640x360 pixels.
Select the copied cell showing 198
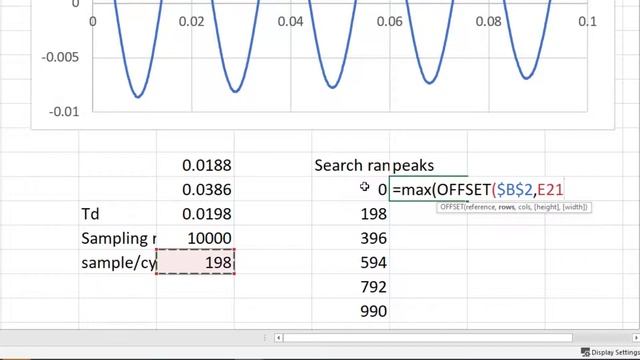click(195, 262)
